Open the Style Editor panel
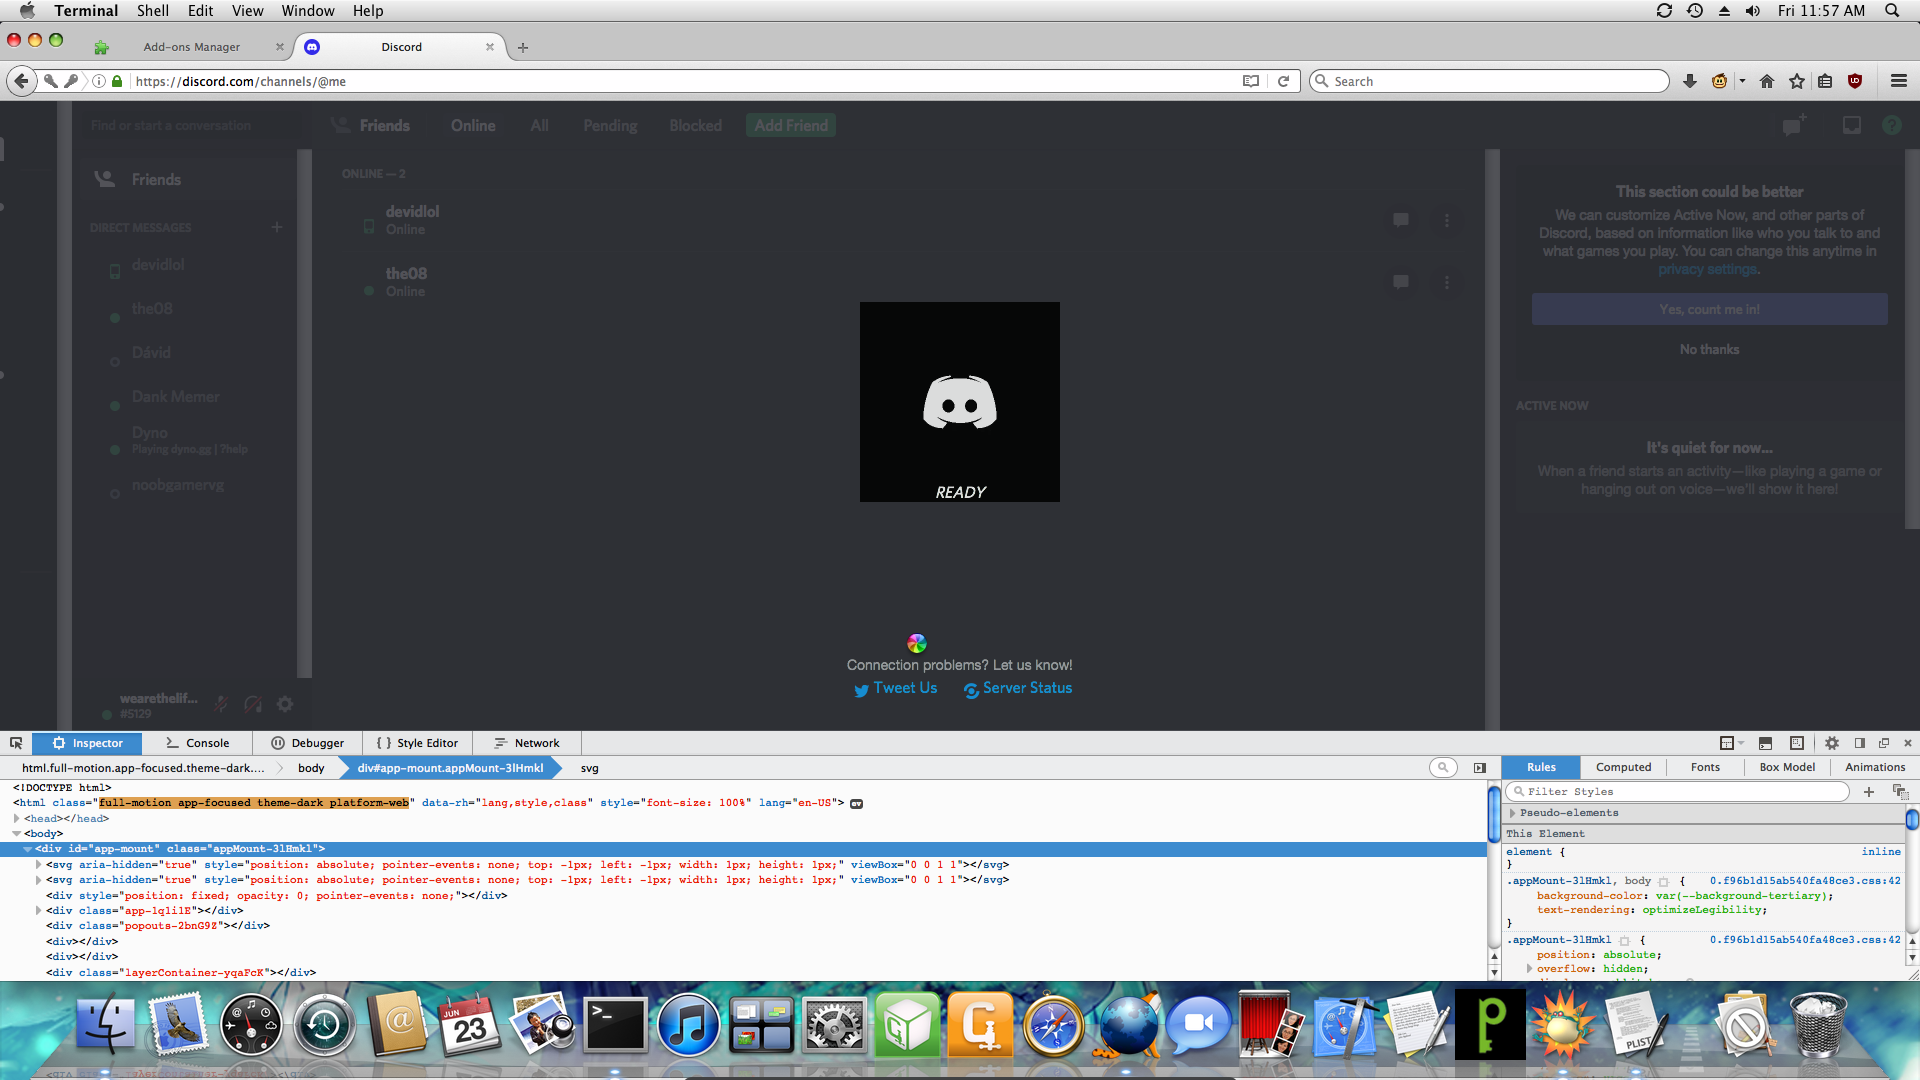 pos(417,743)
